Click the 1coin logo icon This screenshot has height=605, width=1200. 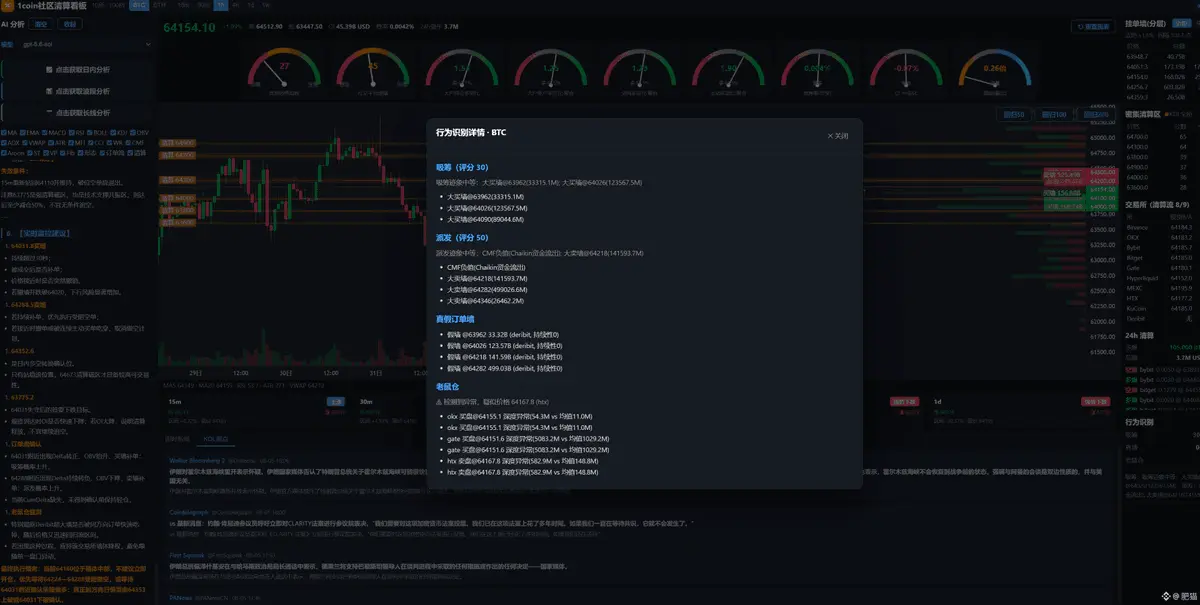tap(8, 6)
